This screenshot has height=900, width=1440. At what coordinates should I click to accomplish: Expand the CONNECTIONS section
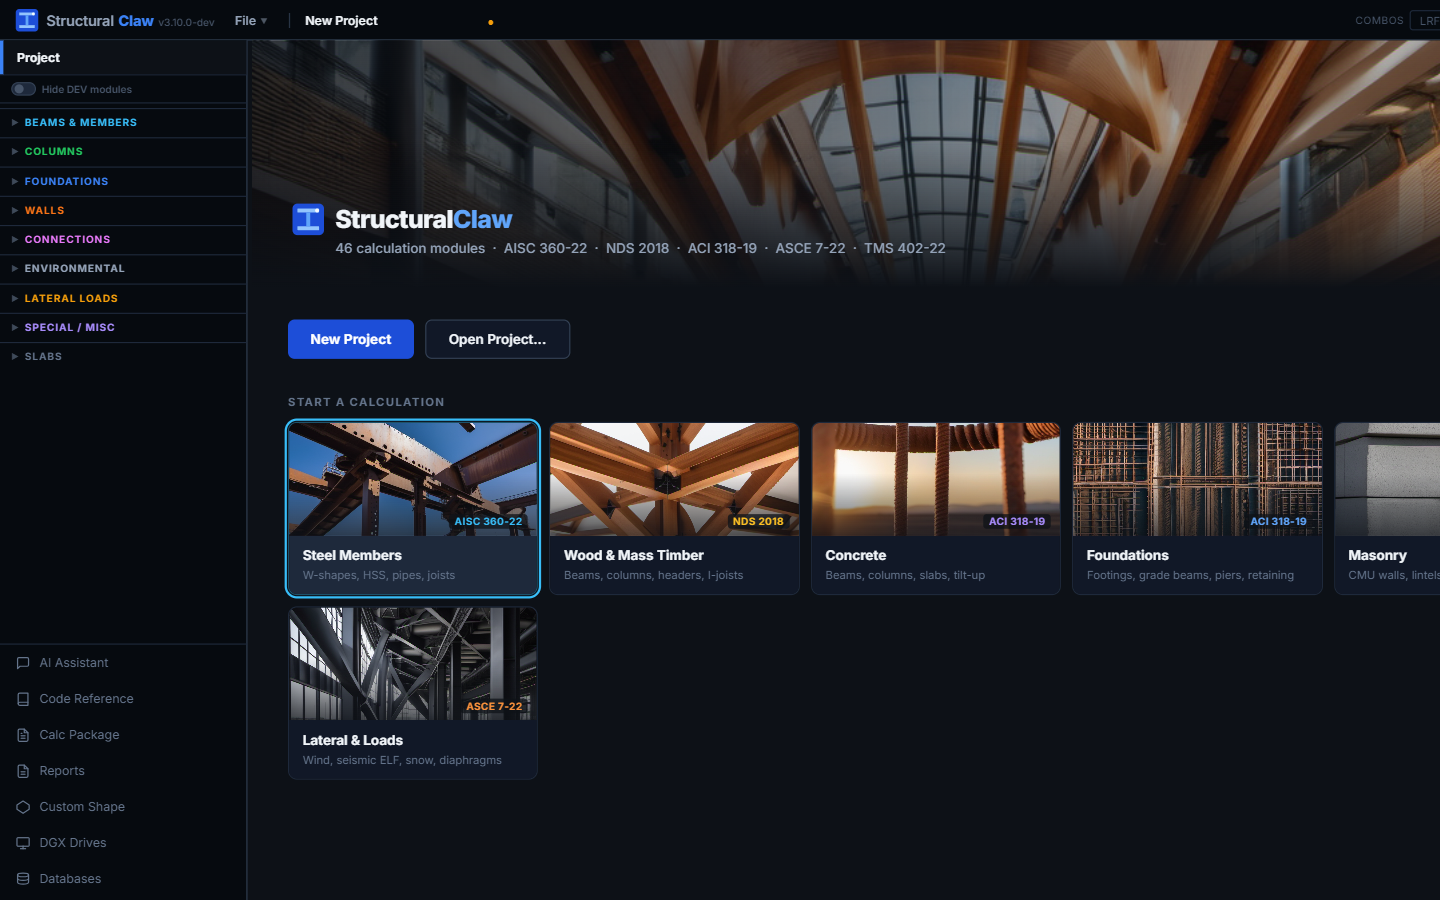[x=123, y=239]
